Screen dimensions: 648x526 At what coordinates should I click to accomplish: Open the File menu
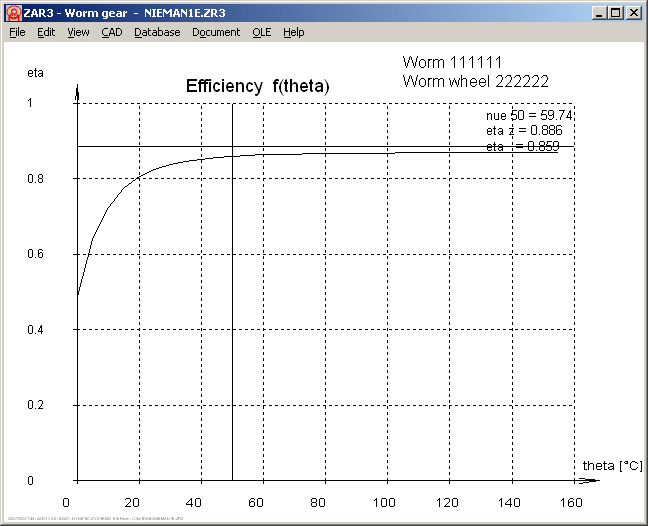[17, 32]
